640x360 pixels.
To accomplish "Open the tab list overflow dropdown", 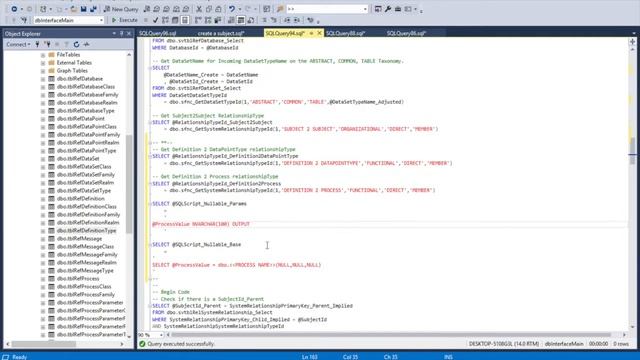I will point(633,33).
